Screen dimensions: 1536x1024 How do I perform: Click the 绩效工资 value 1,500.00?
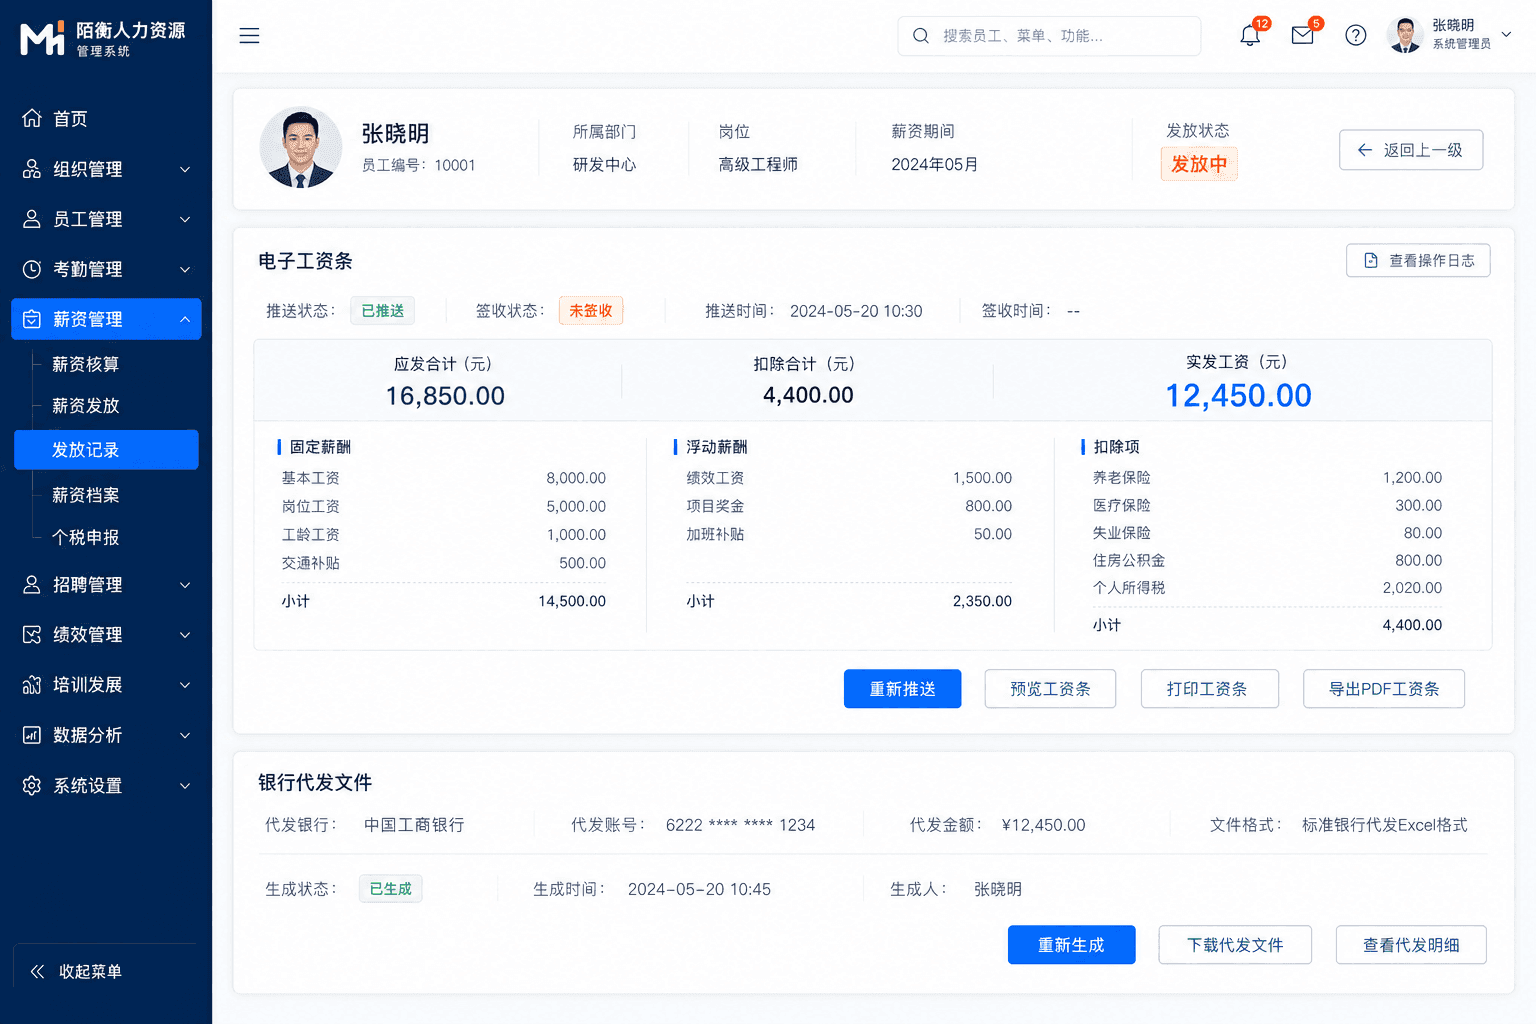pos(982,478)
